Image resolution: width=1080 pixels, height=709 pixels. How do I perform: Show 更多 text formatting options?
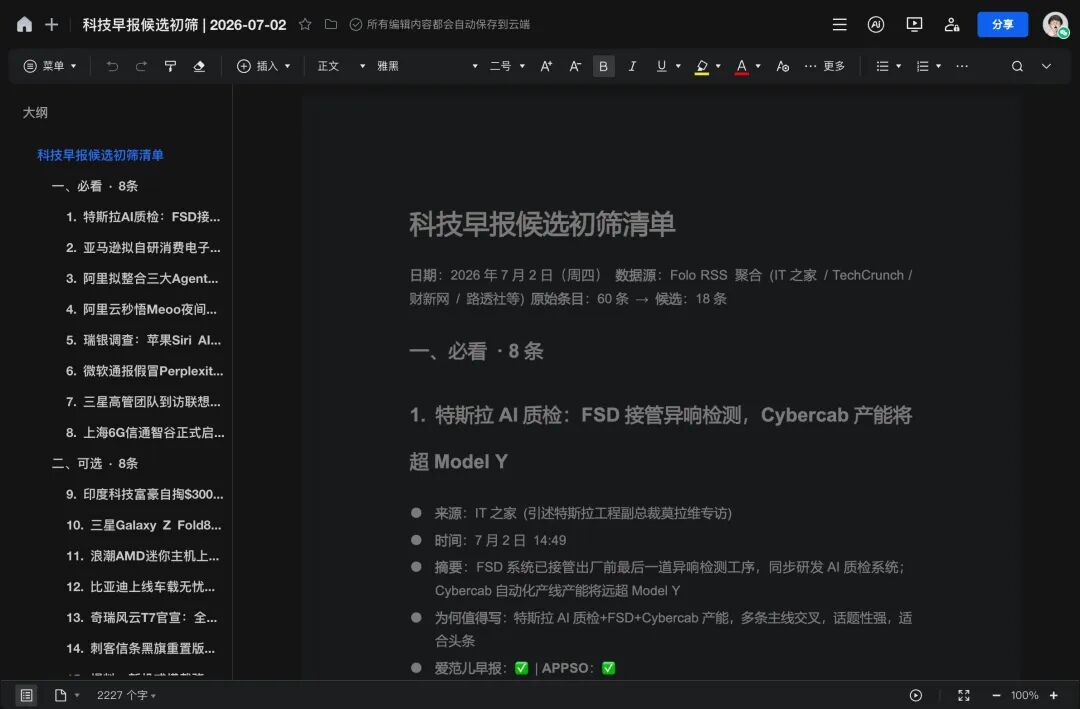pyautogui.click(x=824, y=66)
